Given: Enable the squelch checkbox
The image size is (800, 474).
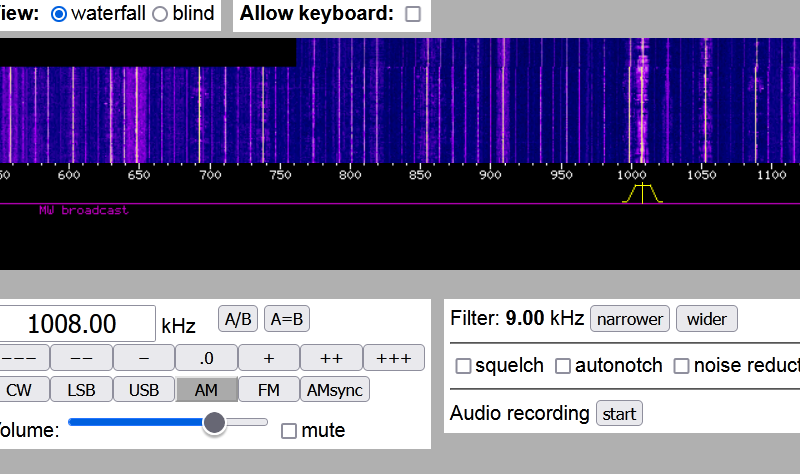Looking at the screenshot, I should click(x=463, y=366).
